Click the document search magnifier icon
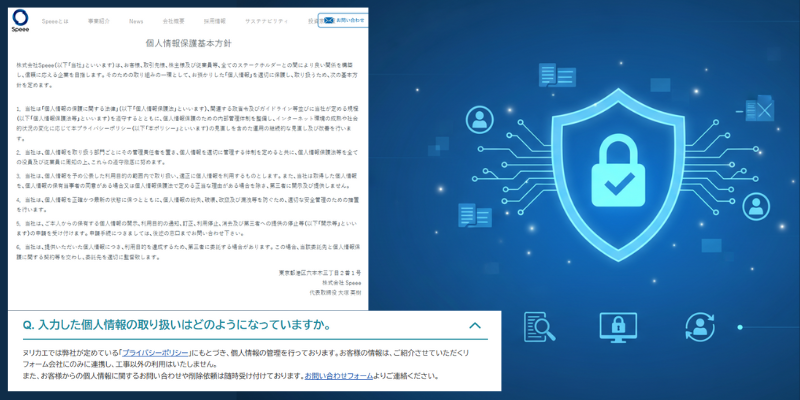 click(539, 327)
